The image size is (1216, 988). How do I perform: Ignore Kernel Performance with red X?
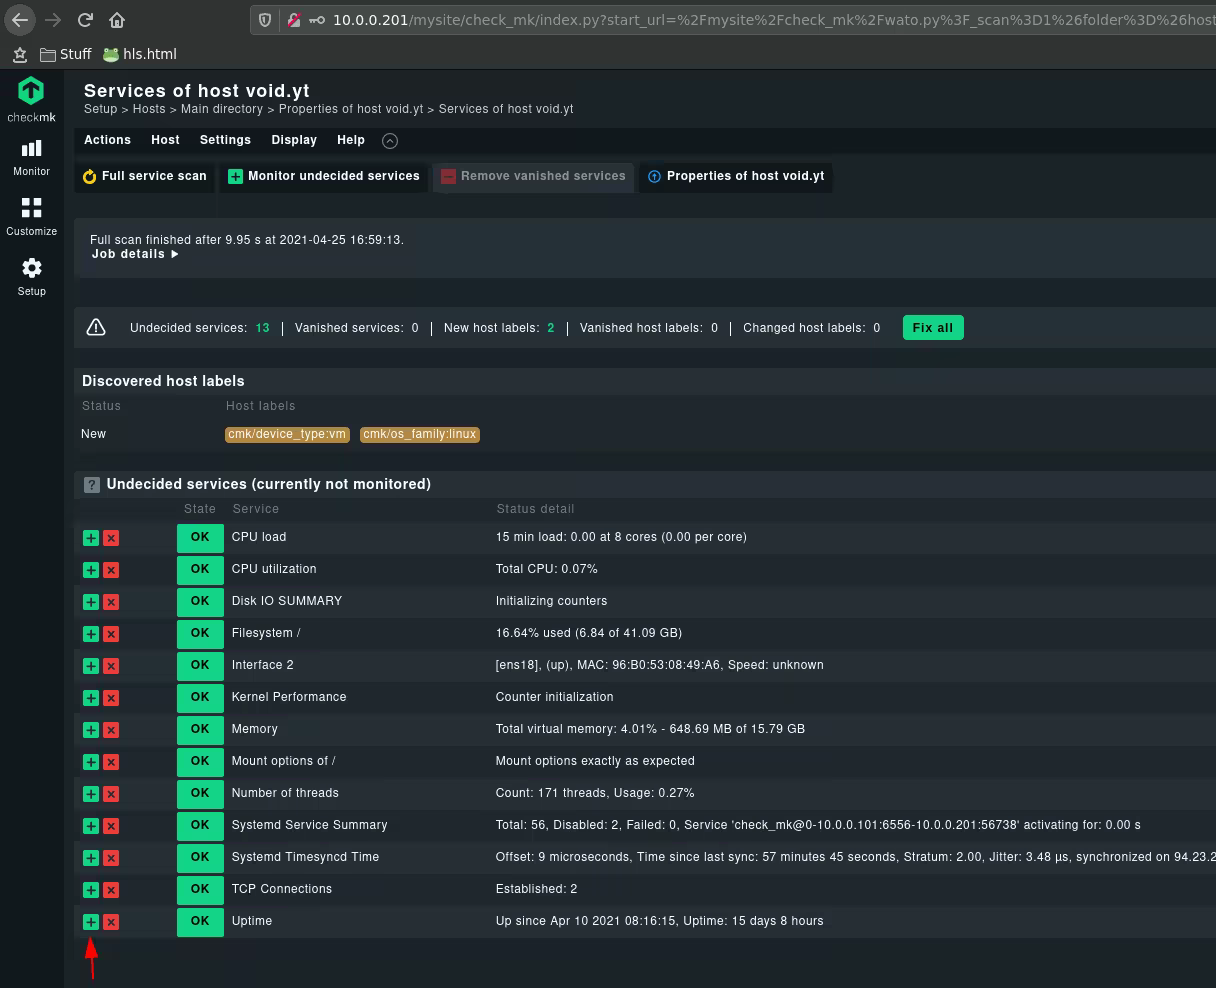[111, 698]
